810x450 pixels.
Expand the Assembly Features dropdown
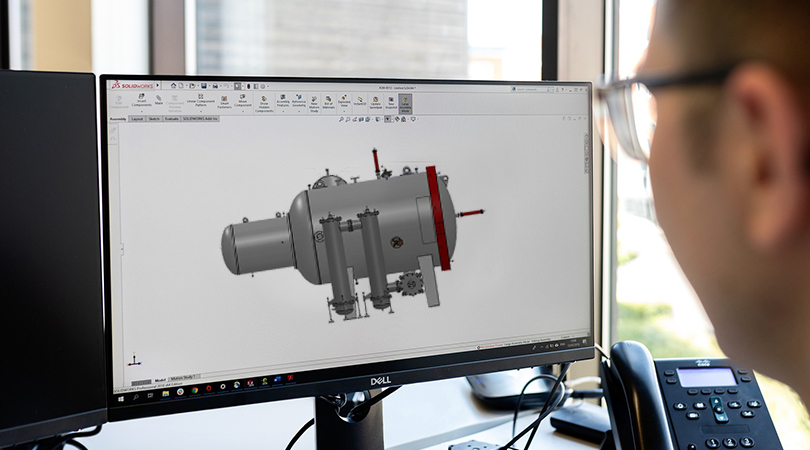pos(283,111)
